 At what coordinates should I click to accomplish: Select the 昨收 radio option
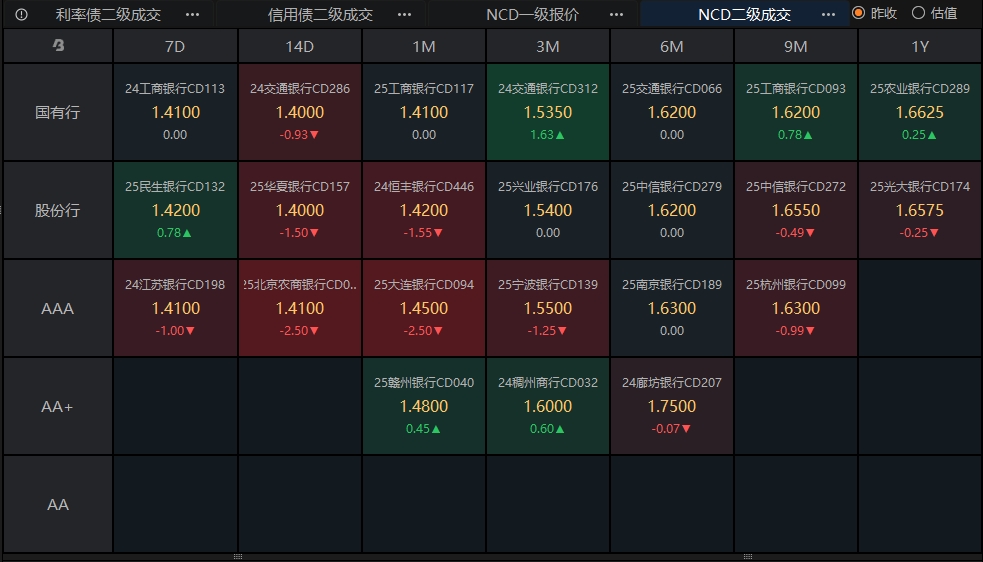click(875, 13)
